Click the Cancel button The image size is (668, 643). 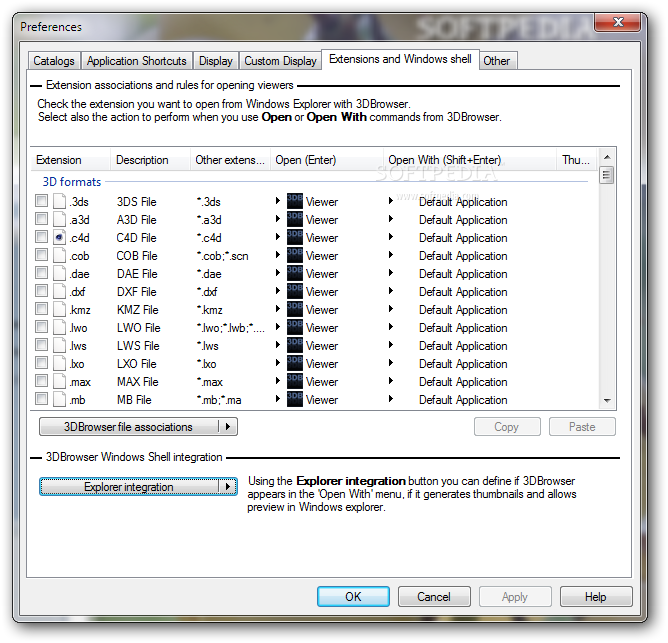434,596
